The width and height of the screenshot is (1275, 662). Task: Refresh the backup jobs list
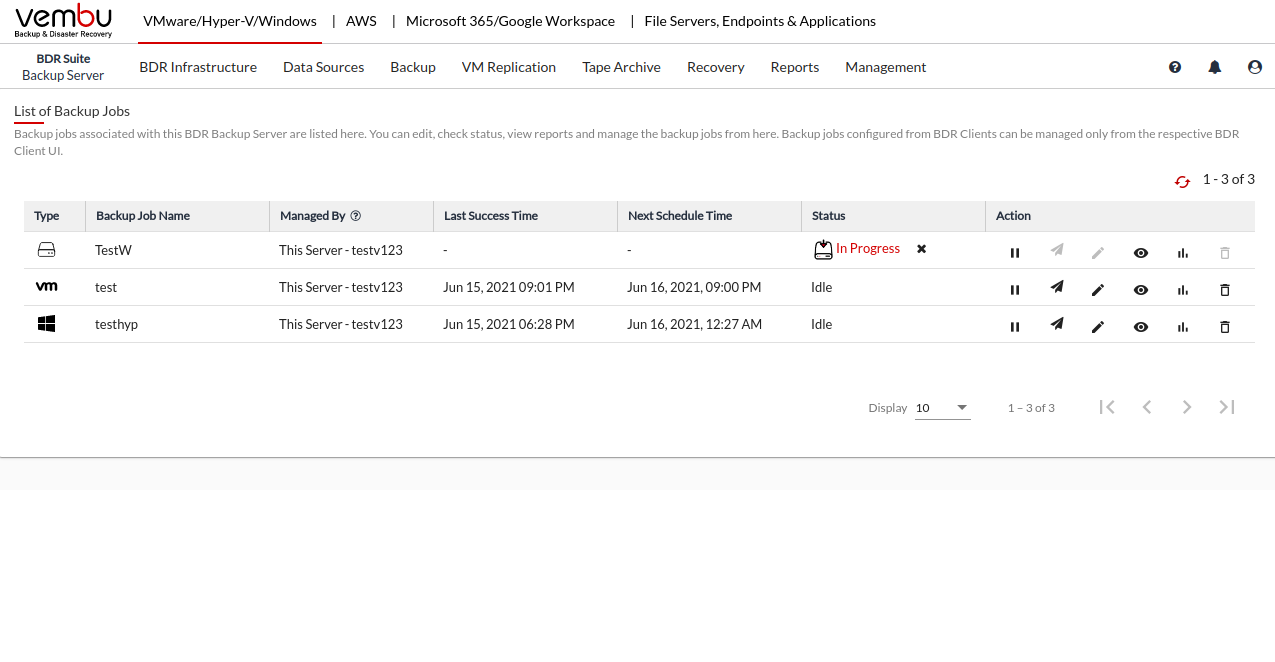(1182, 181)
